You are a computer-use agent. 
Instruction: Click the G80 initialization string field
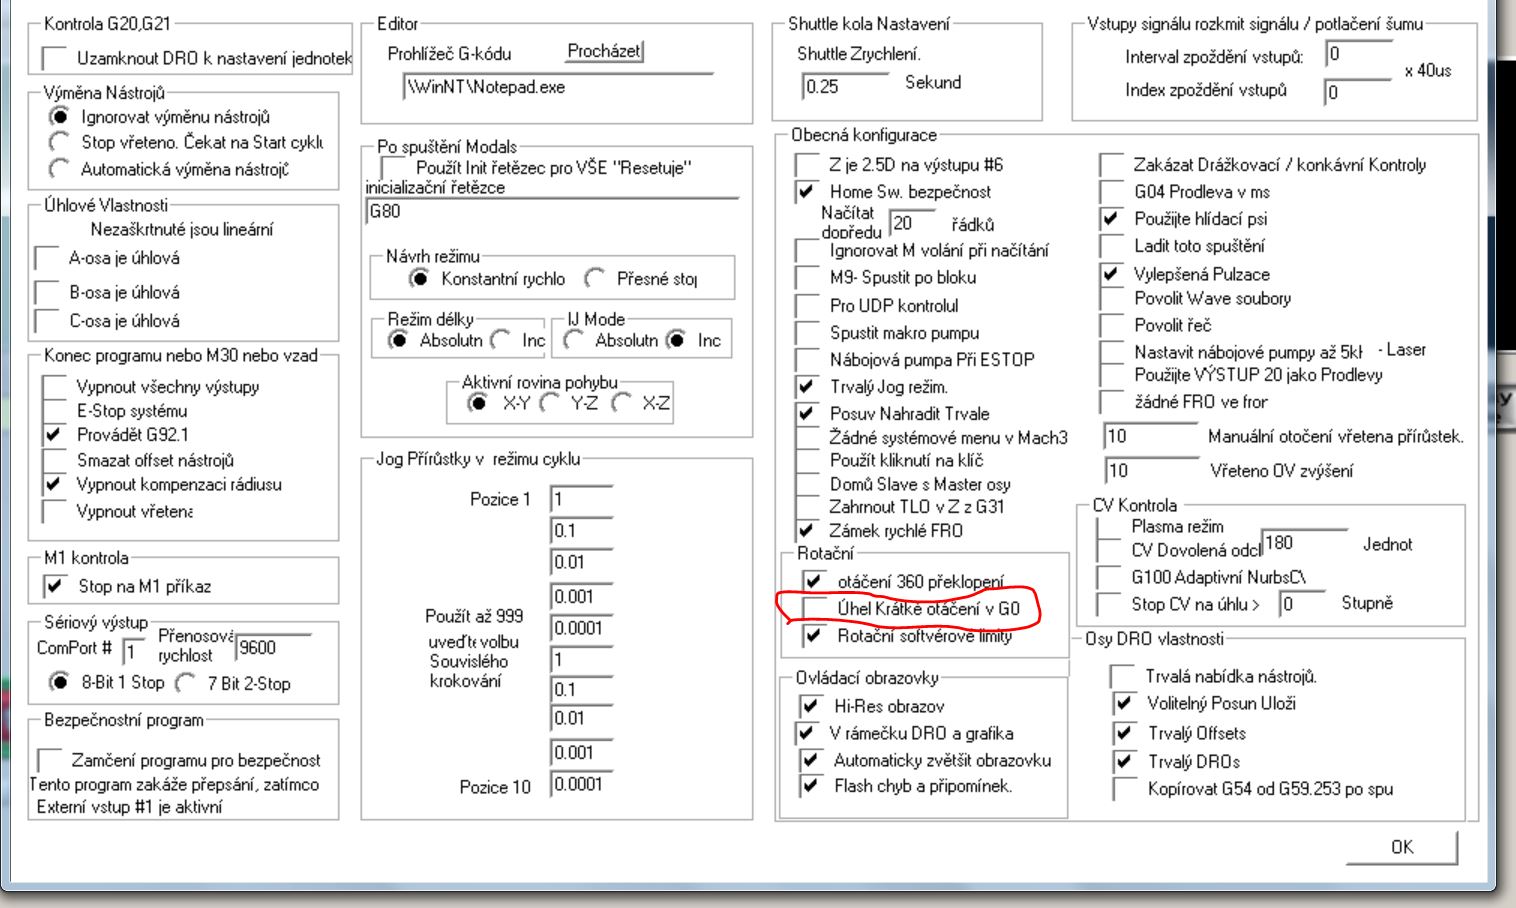pos(550,212)
